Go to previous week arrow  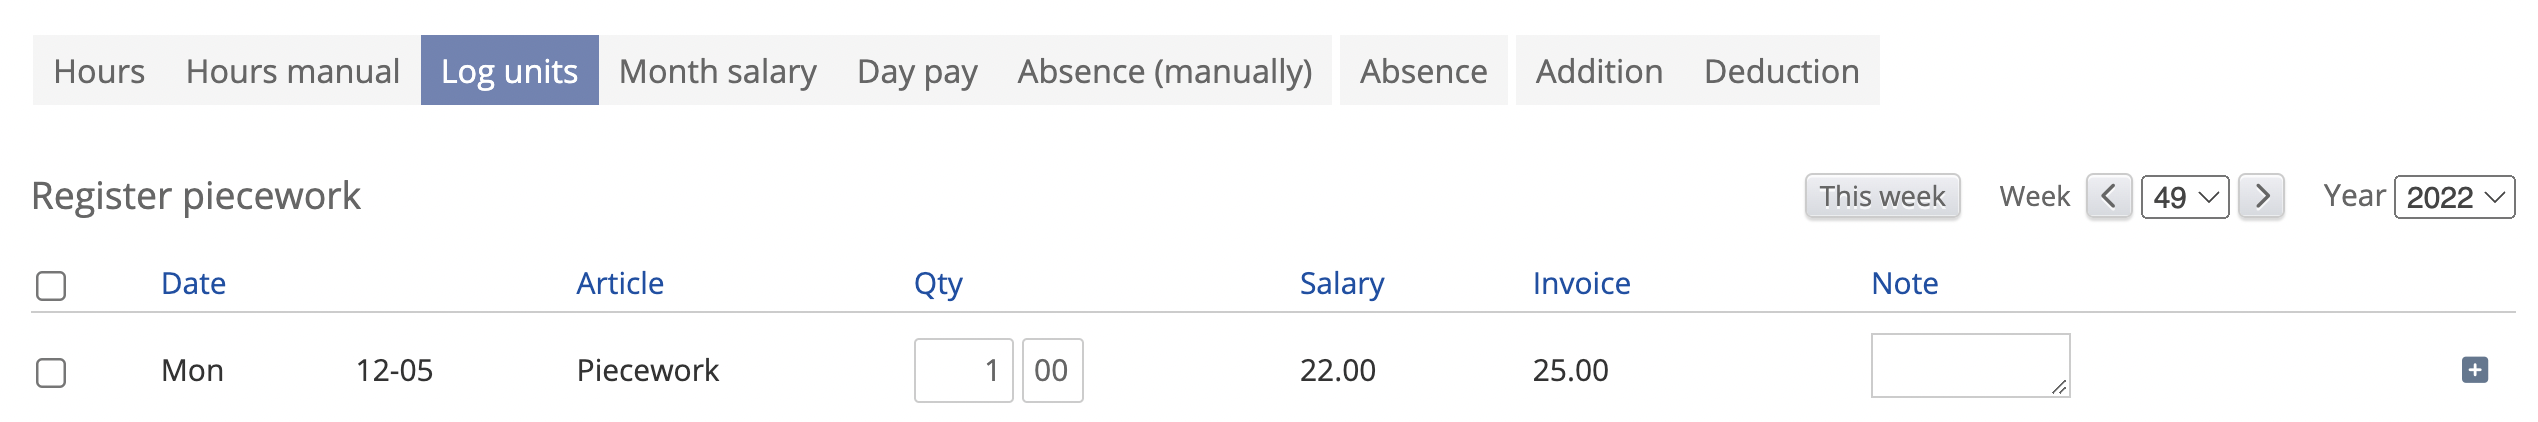tap(2109, 196)
